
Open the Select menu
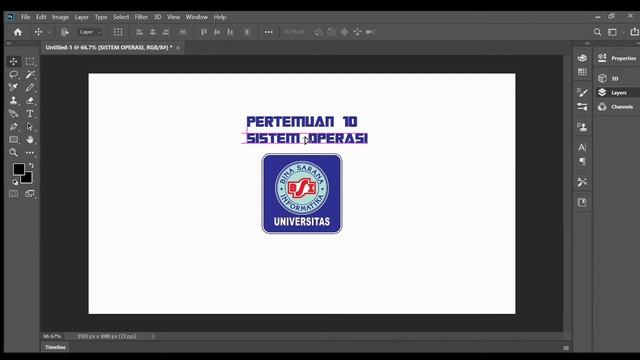(121, 17)
